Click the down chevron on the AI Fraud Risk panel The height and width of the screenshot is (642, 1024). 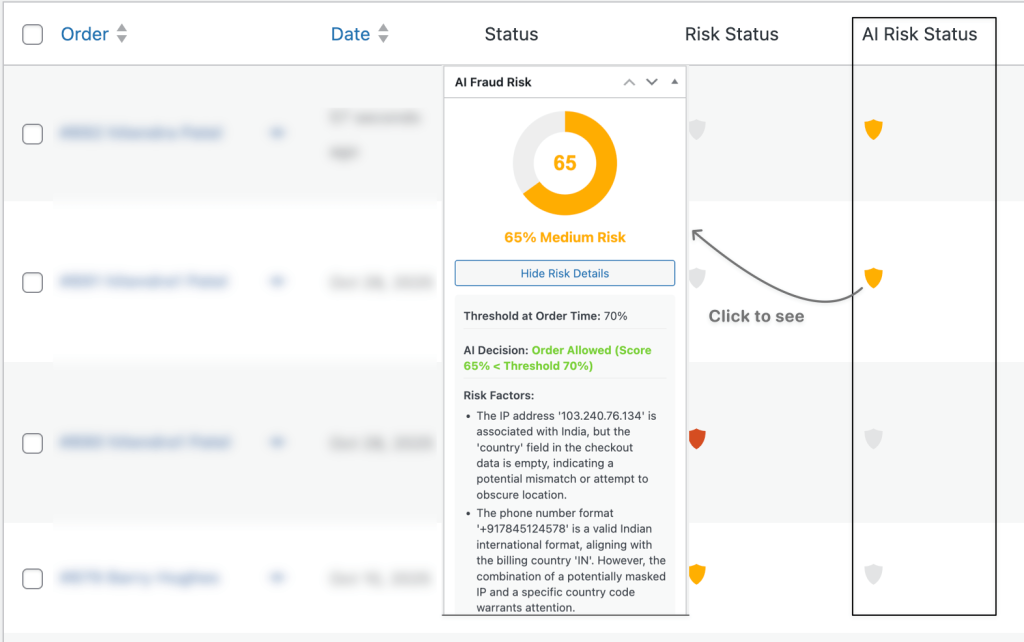(x=651, y=82)
